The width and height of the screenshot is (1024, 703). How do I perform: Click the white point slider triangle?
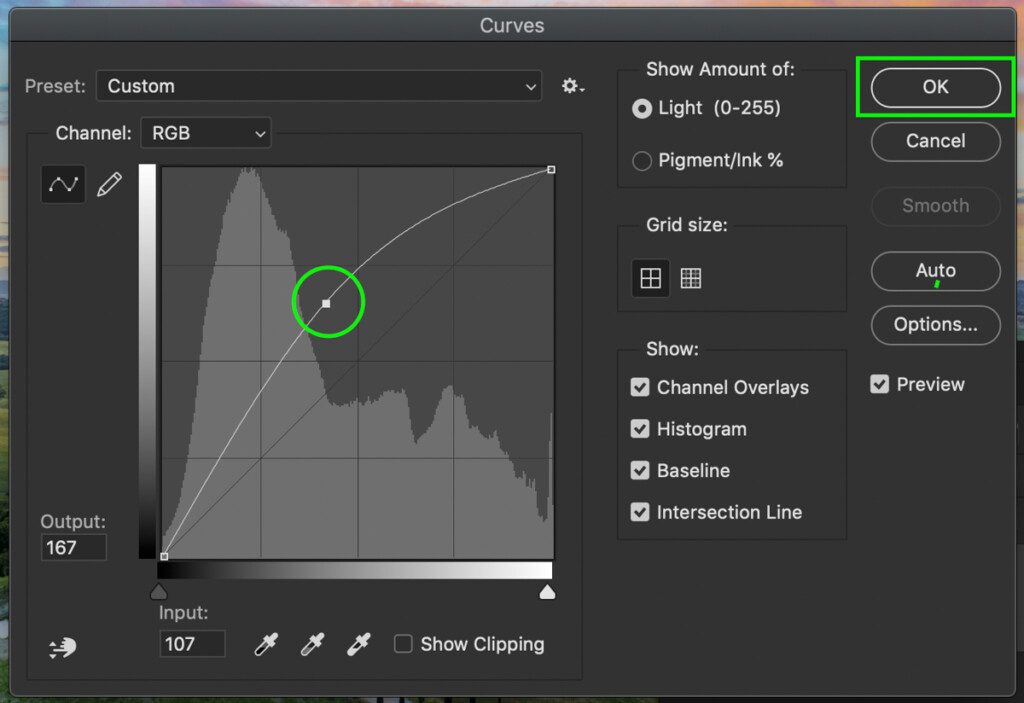(547, 592)
